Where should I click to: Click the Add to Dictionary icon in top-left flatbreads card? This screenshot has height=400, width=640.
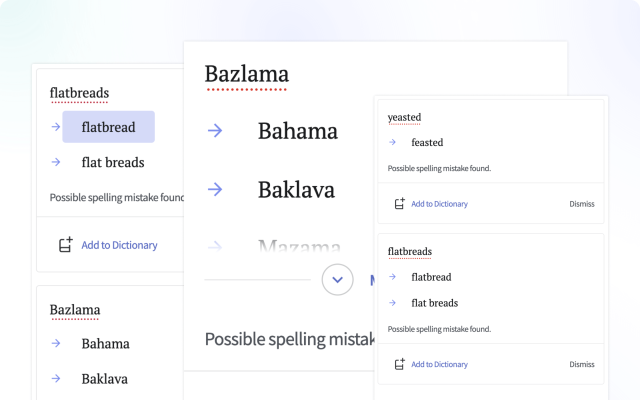(66, 245)
